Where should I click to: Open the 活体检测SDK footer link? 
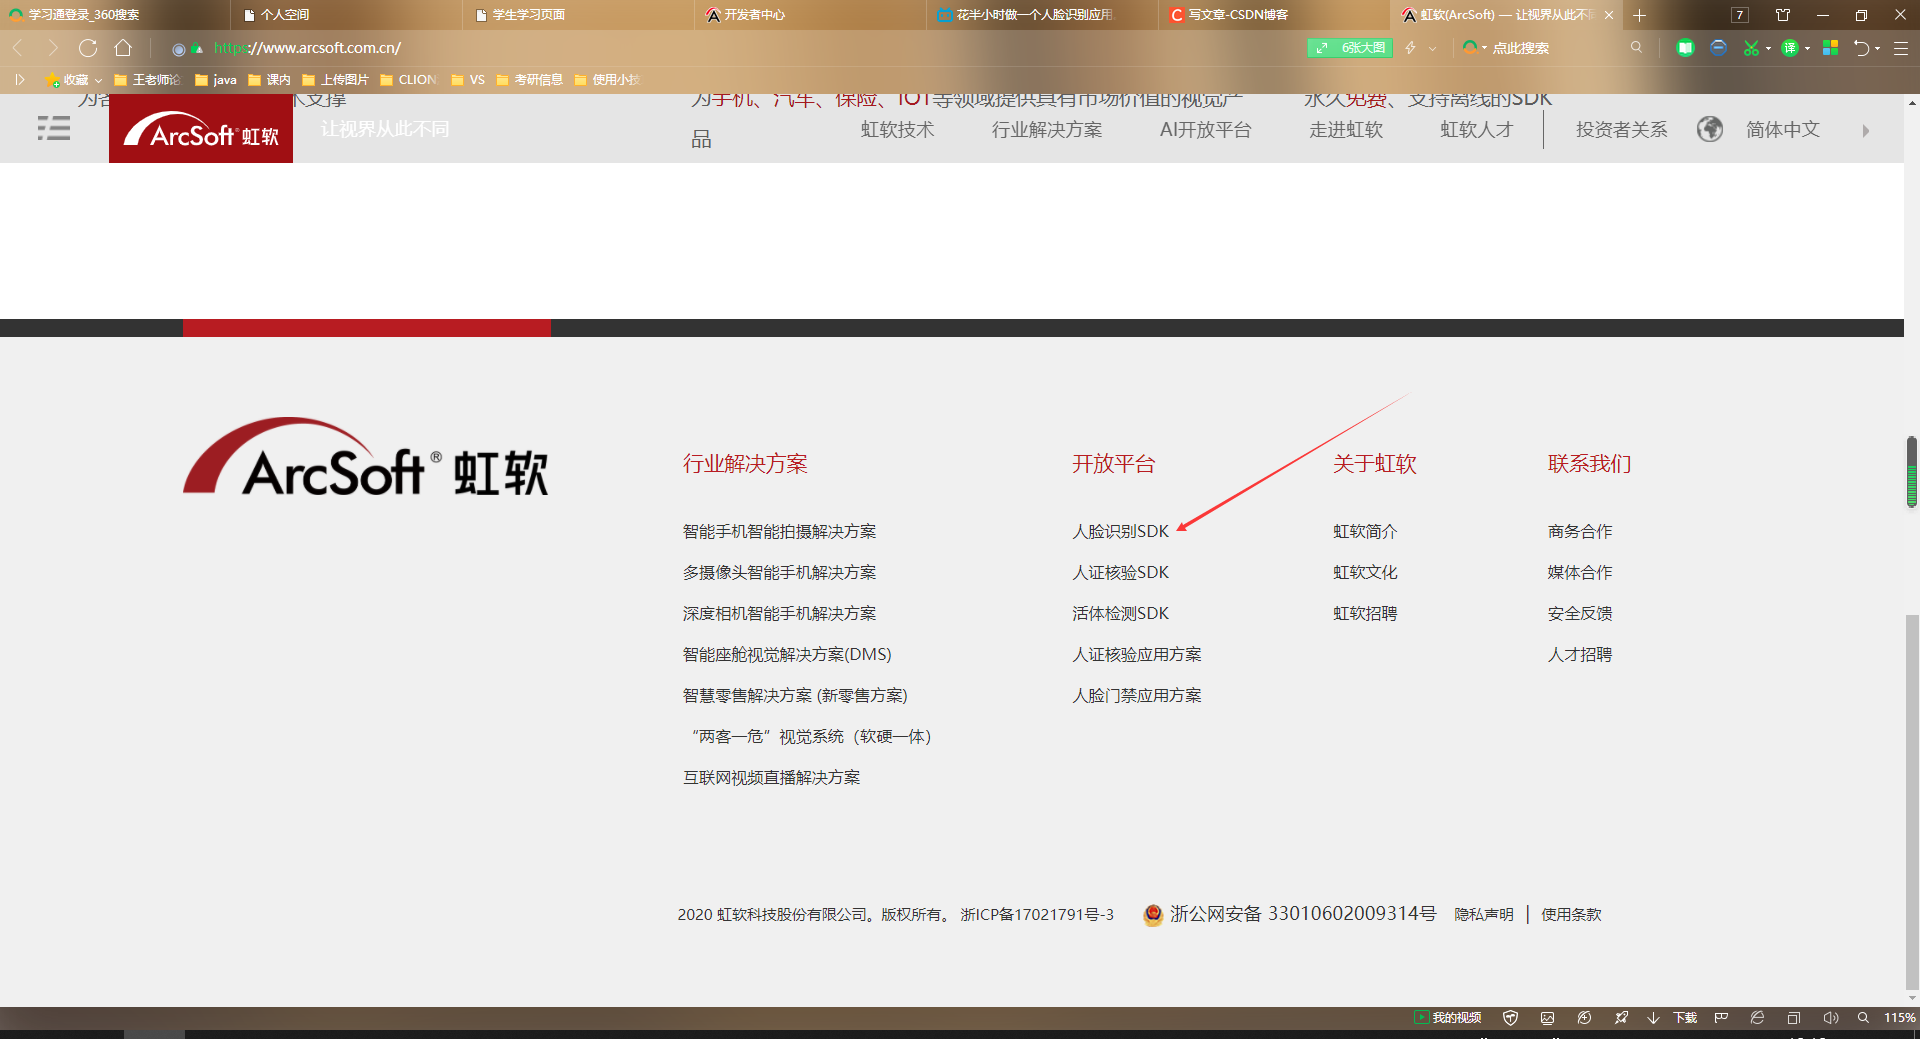pyautogui.click(x=1120, y=613)
